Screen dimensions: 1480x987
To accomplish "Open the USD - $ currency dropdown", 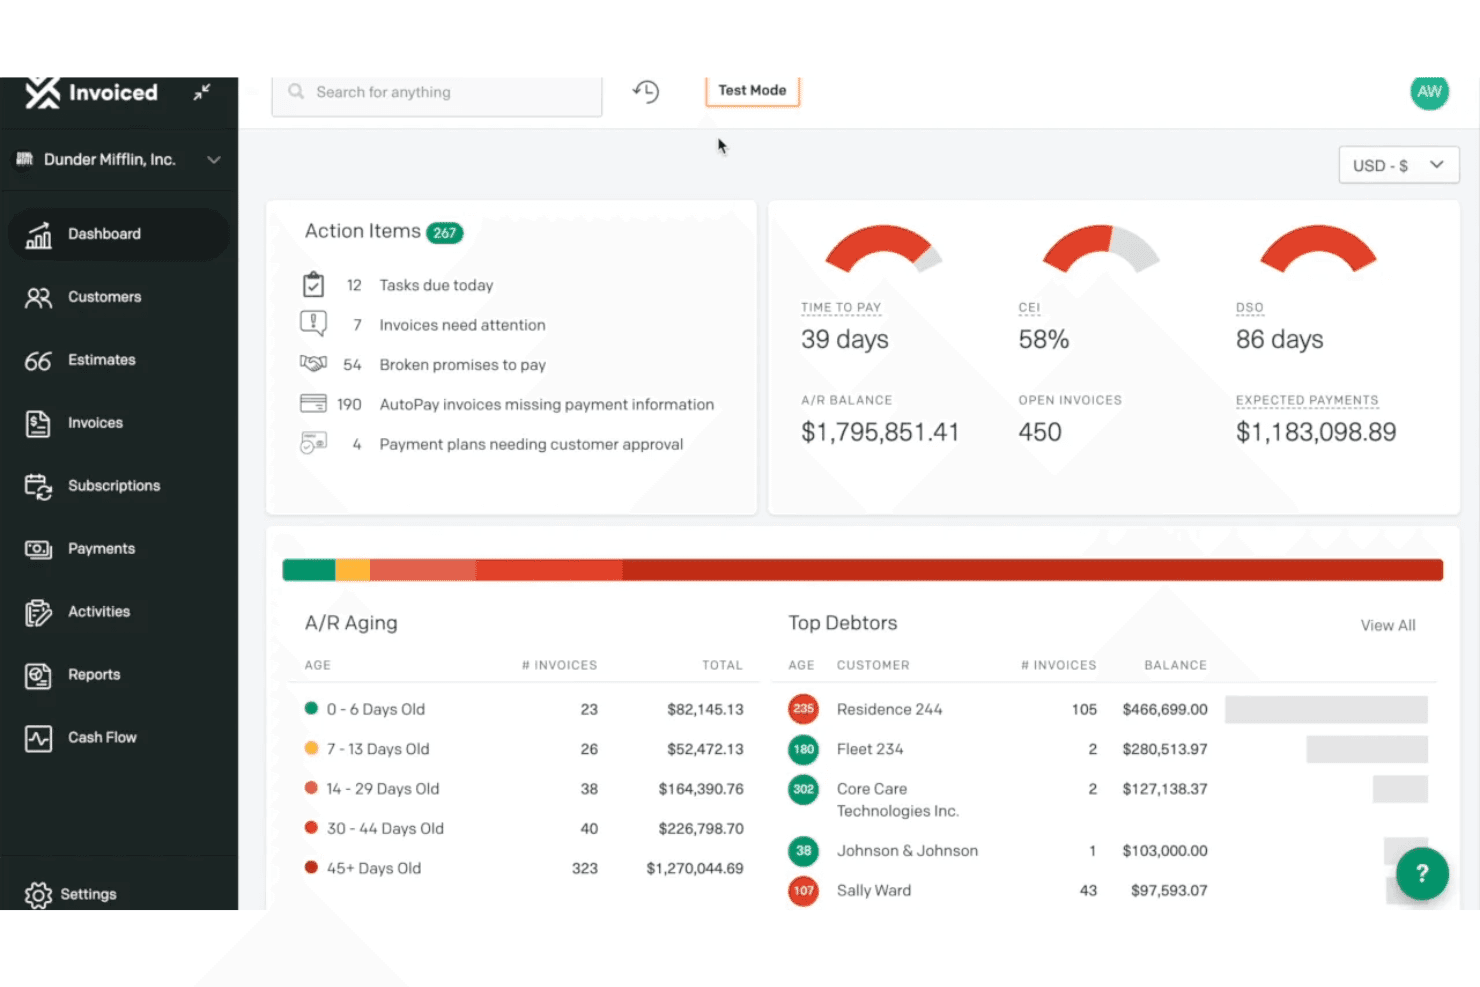I will [x=1398, y=165].
